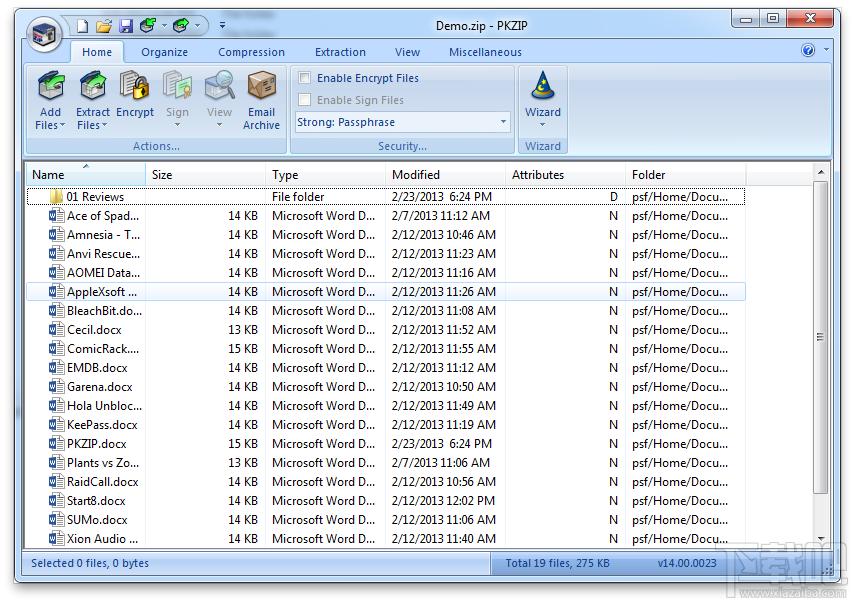Switch to the View ribbon tab
The image size is (855, 603).
[x=407, y=52]
